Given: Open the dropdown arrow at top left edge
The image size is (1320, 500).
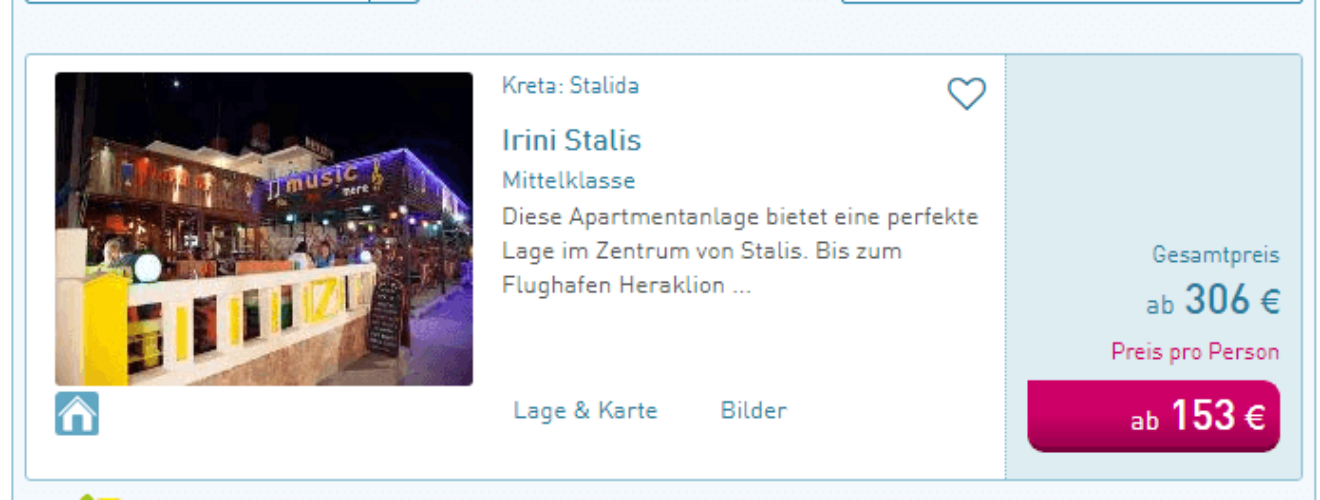Looking at the screenshot, I should [394, 2].
